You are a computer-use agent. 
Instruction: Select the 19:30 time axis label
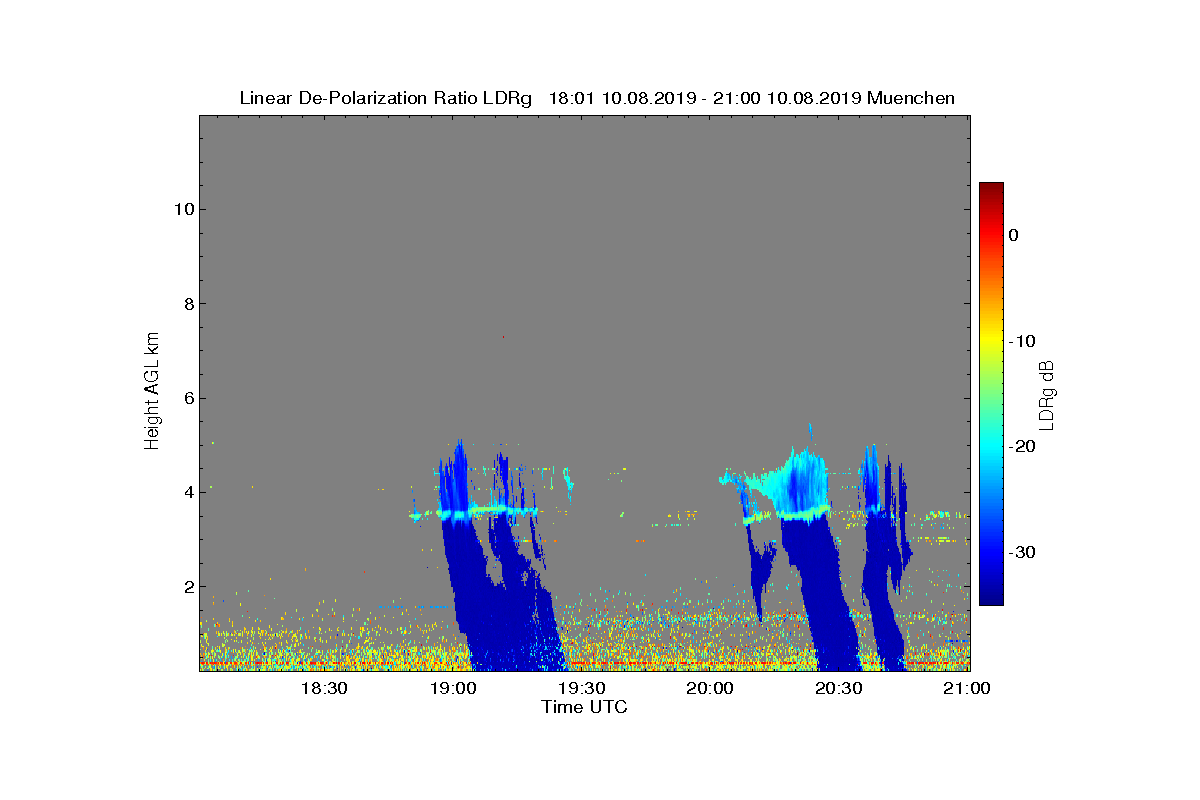tap(582, 689)
